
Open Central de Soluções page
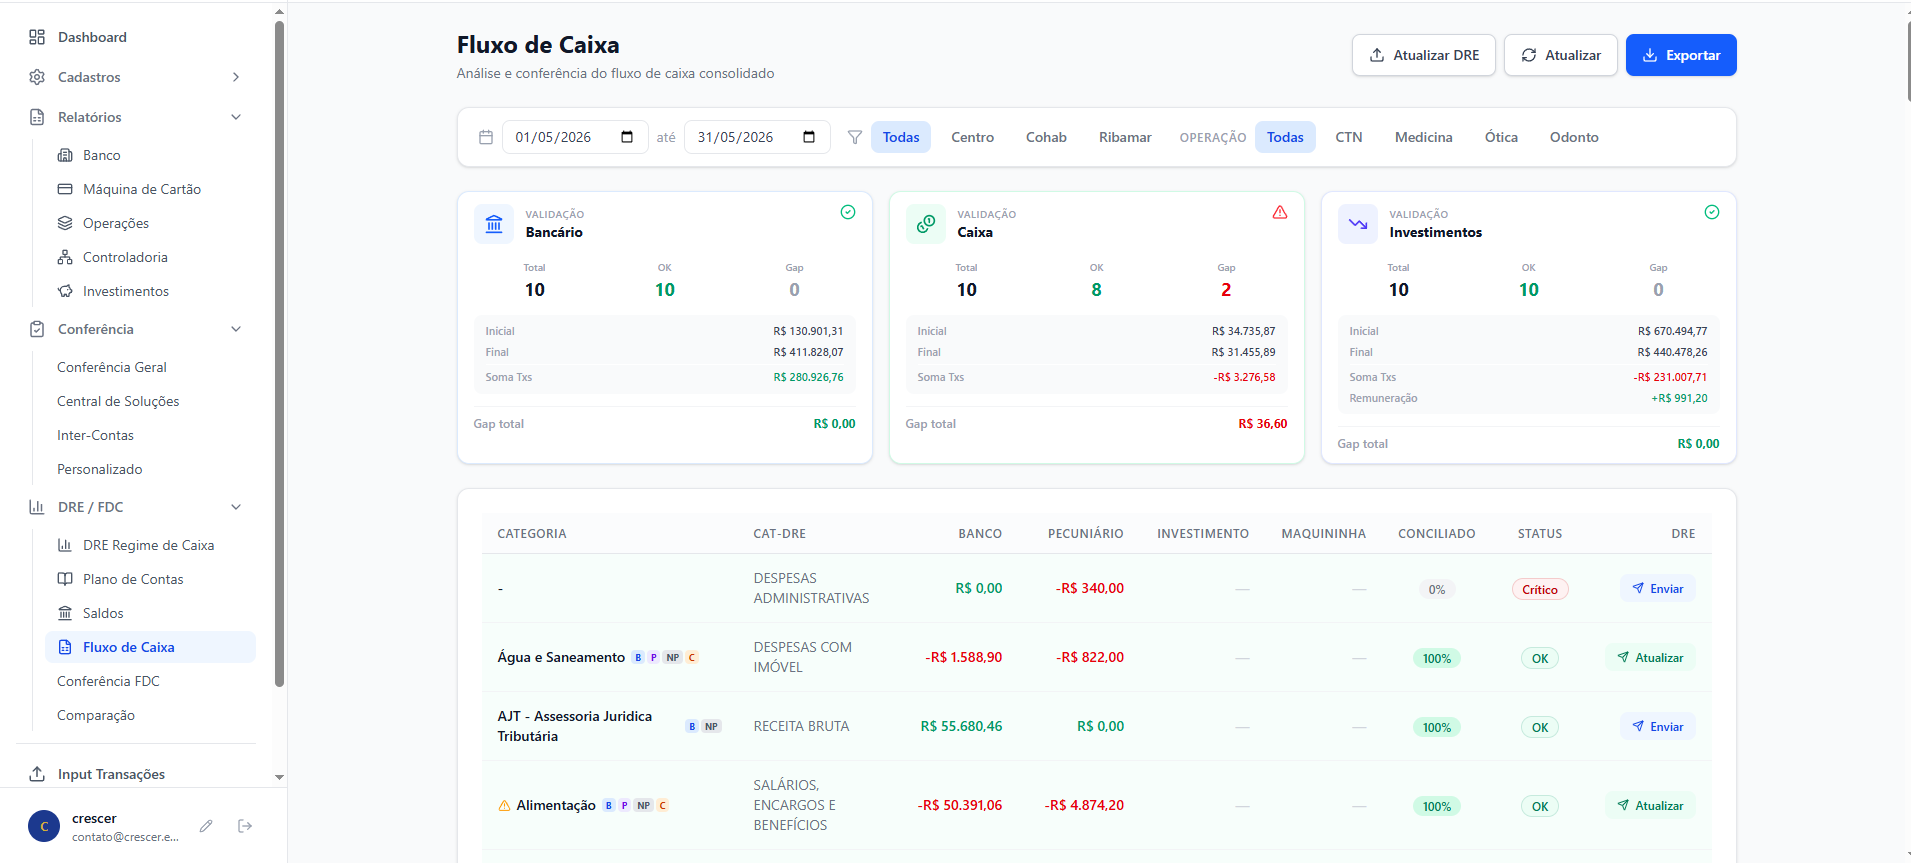tap(118, 401)
